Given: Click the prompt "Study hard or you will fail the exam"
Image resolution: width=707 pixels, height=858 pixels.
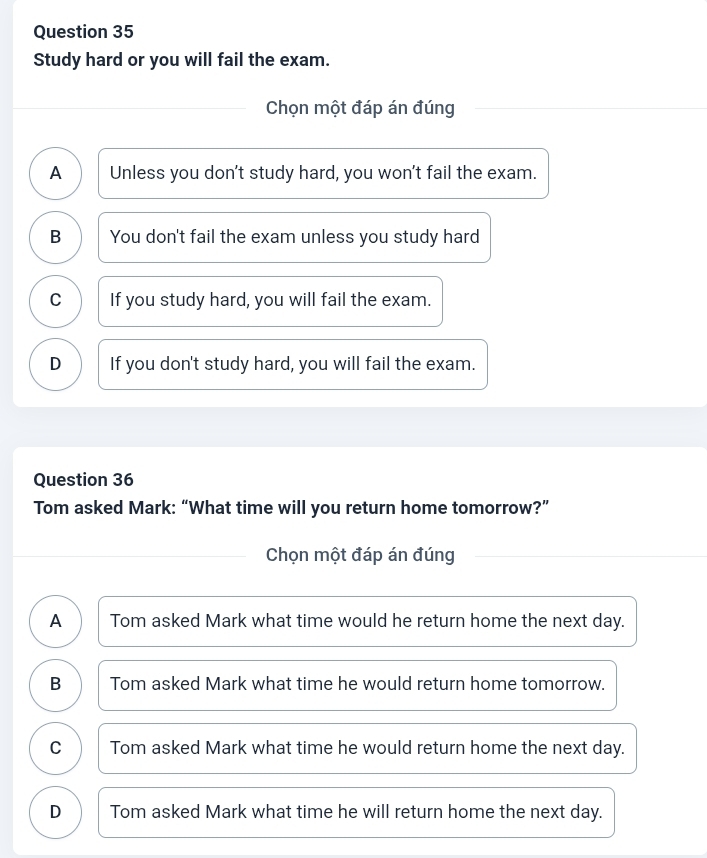Looking at the screenshot, I should [x=182, y=60].
